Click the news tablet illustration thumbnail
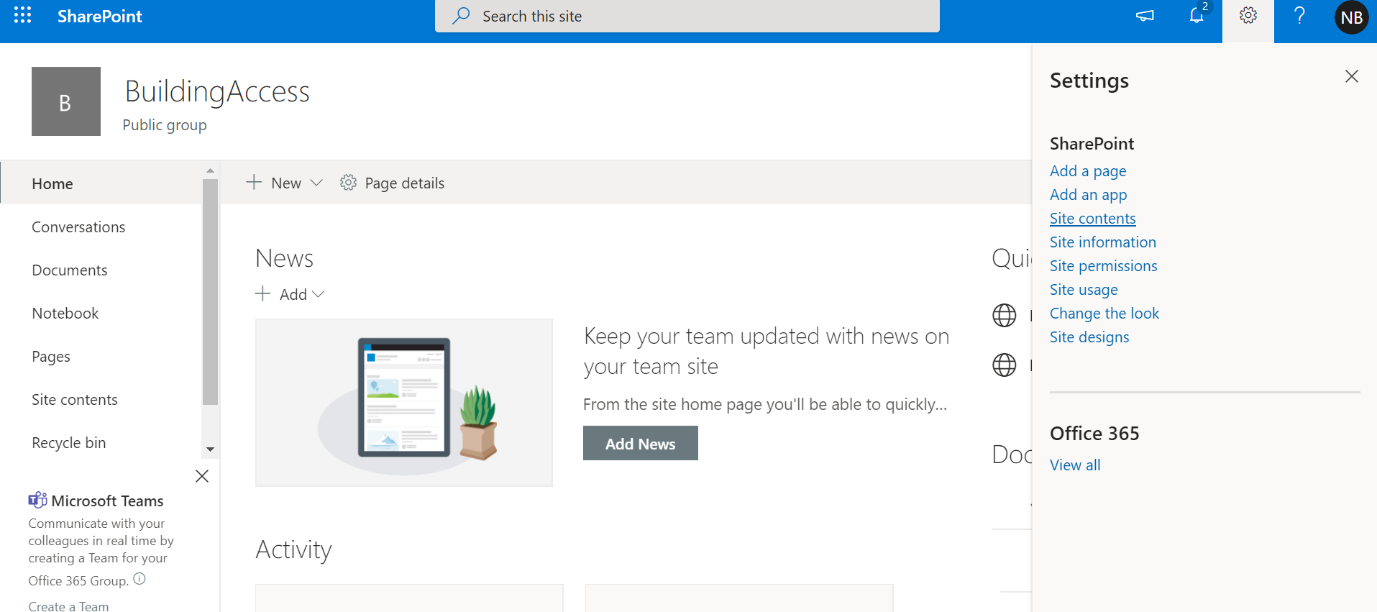 tap(404, 403)
